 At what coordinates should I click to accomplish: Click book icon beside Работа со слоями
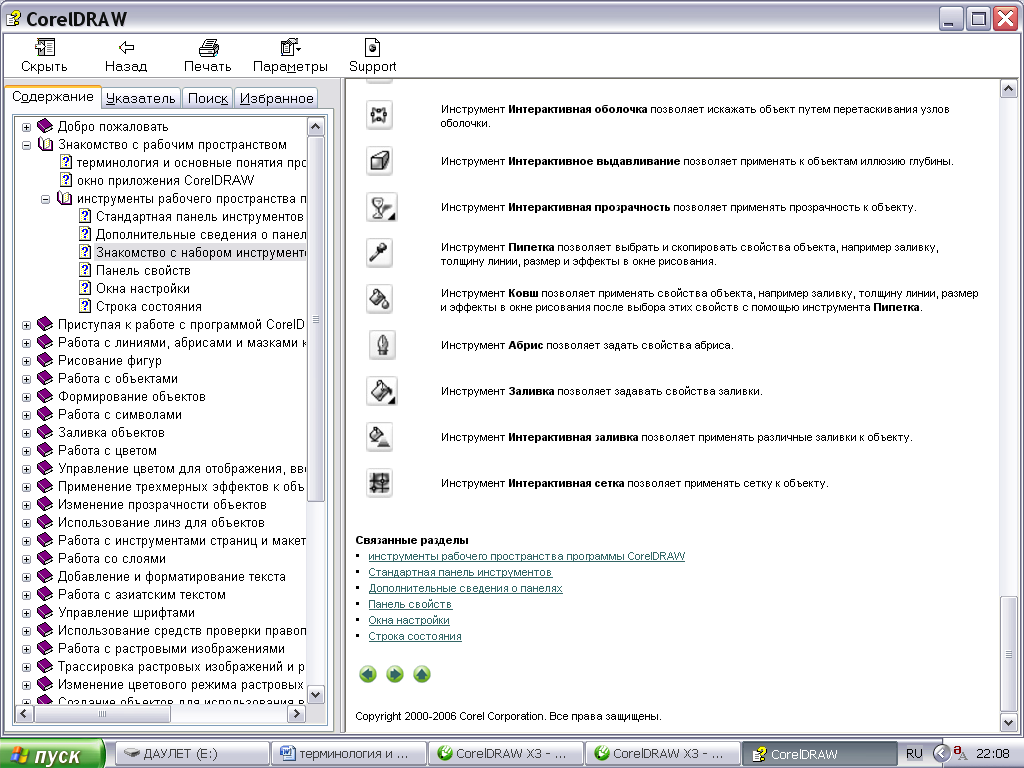point(44,558)
